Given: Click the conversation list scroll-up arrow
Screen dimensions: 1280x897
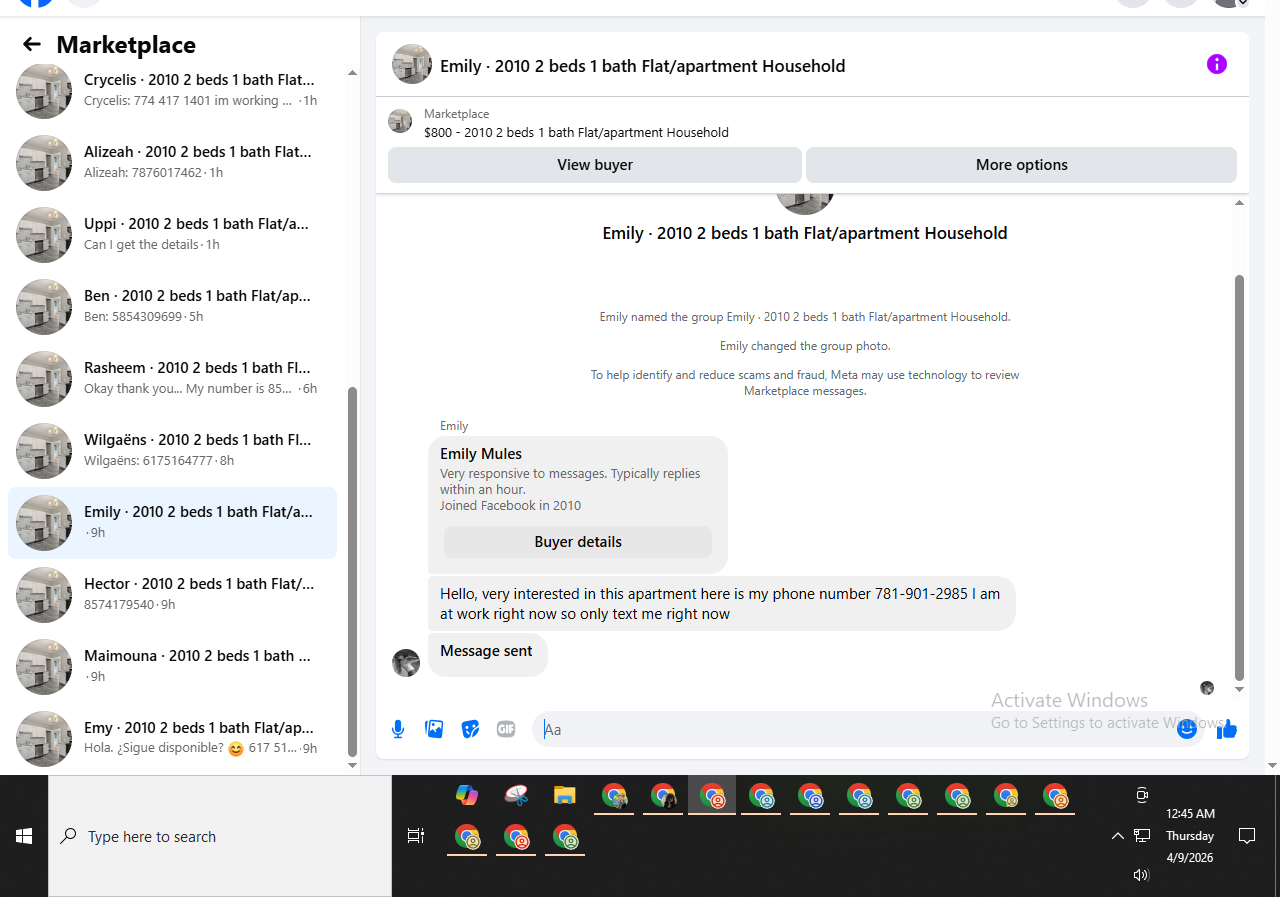Looking at the screenshot, I should (x=351, y=73).
